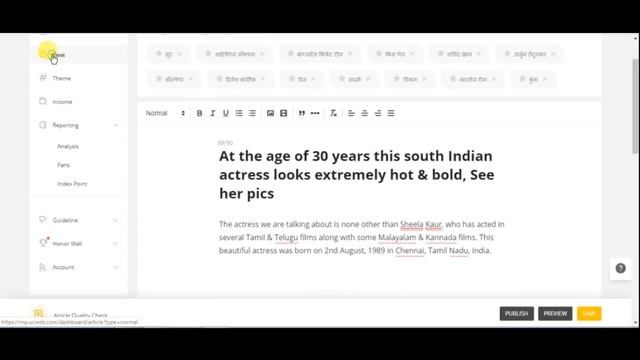Click the misspelled word "Sheela"

(411, 224)
